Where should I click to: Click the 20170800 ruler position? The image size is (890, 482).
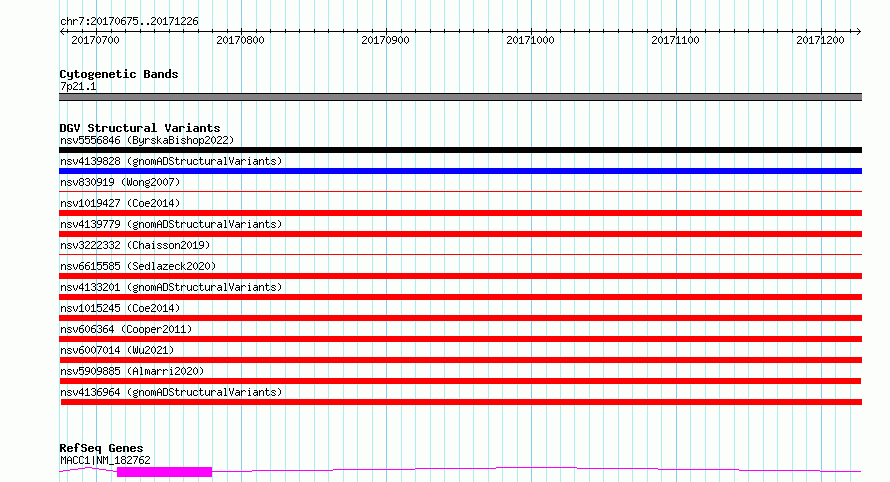(x=240, y=40)
